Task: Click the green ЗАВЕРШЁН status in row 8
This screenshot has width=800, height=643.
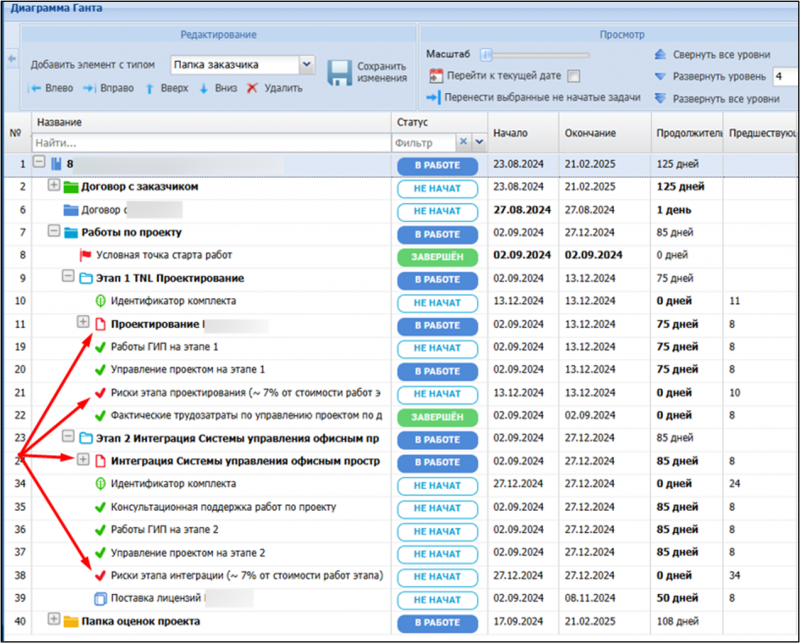Action: (436, 256)
